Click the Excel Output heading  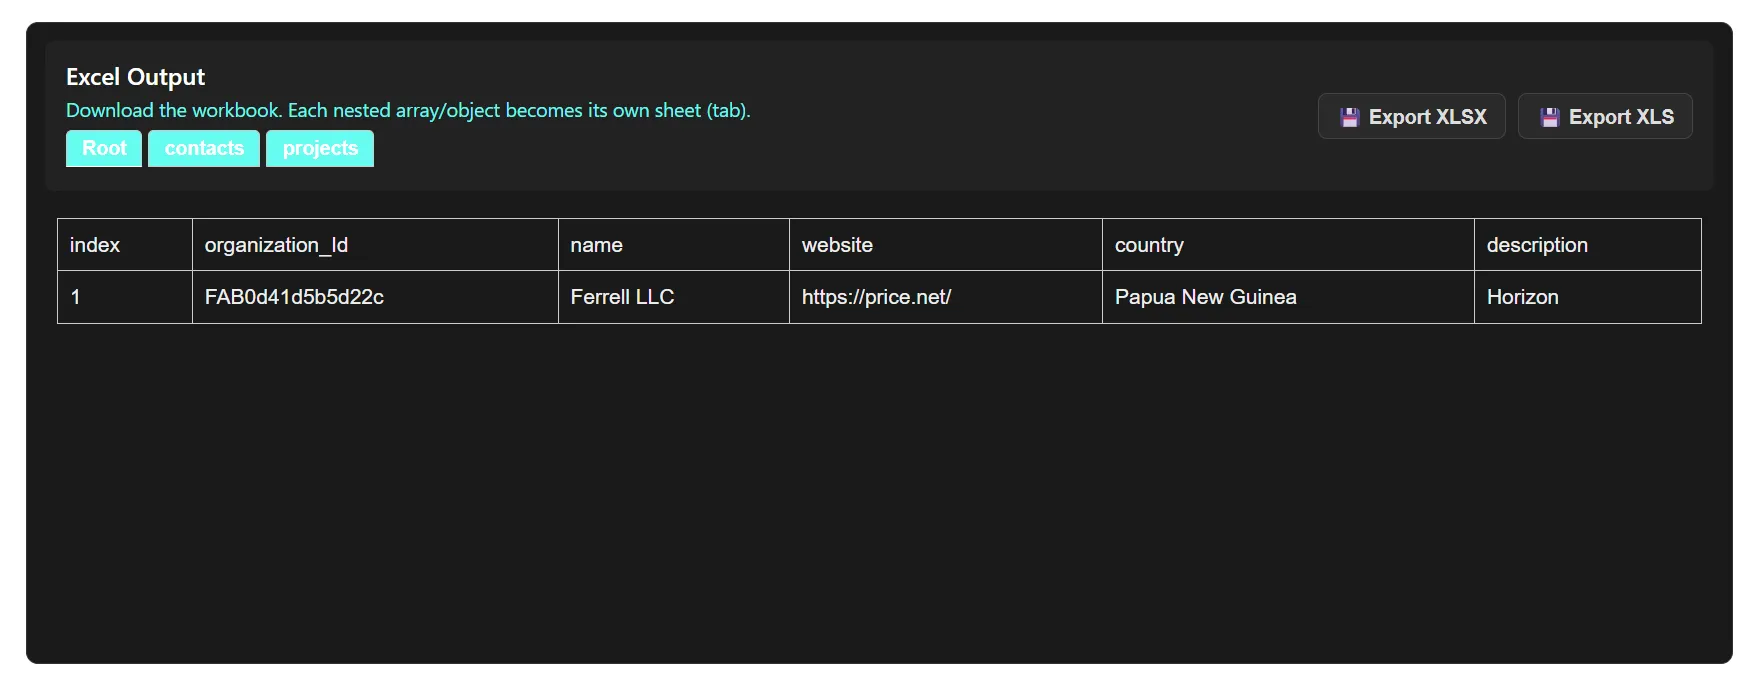click(135, 76)
